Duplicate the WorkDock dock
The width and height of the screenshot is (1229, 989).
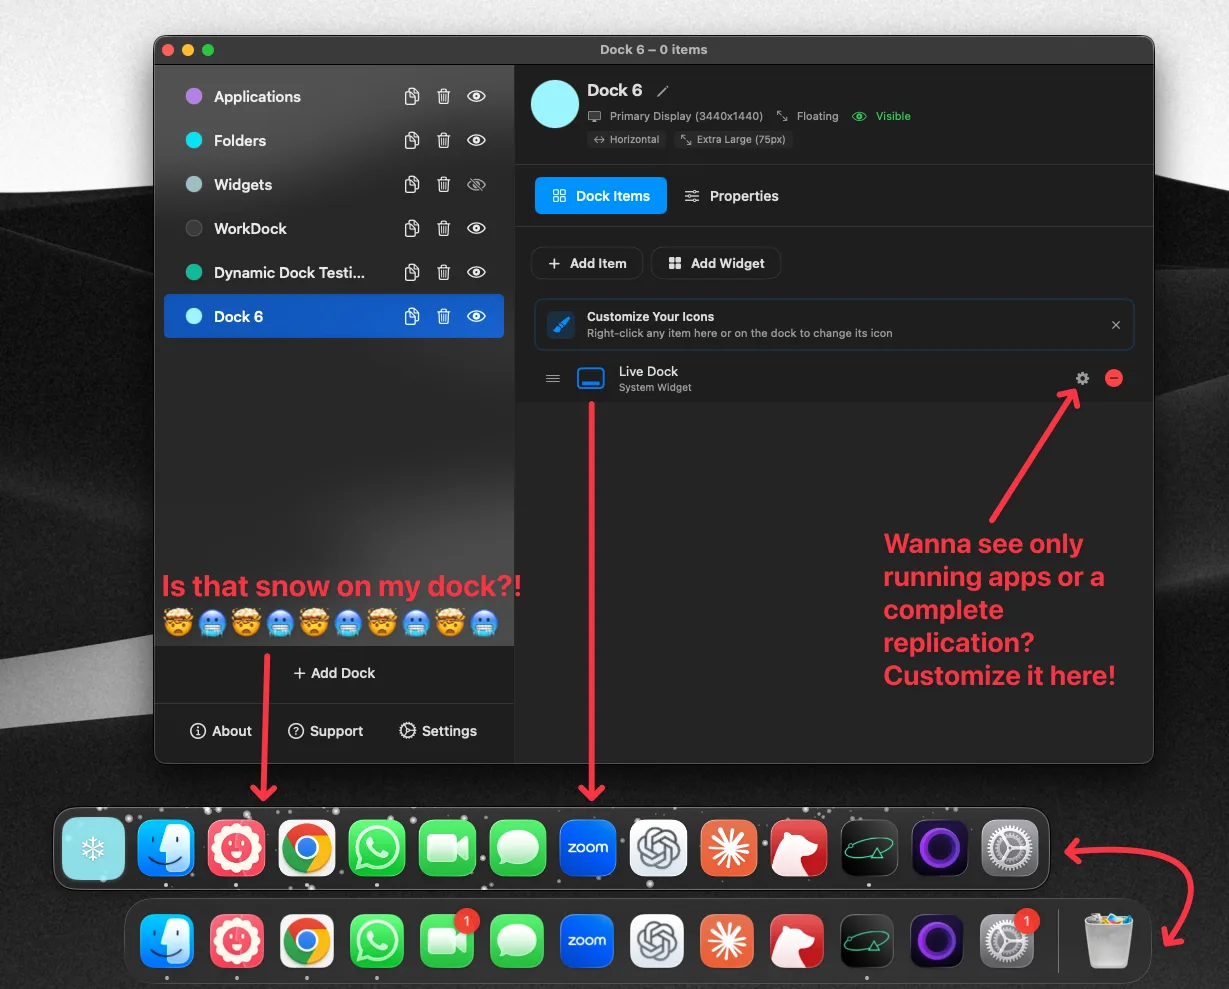click(411, 229)
